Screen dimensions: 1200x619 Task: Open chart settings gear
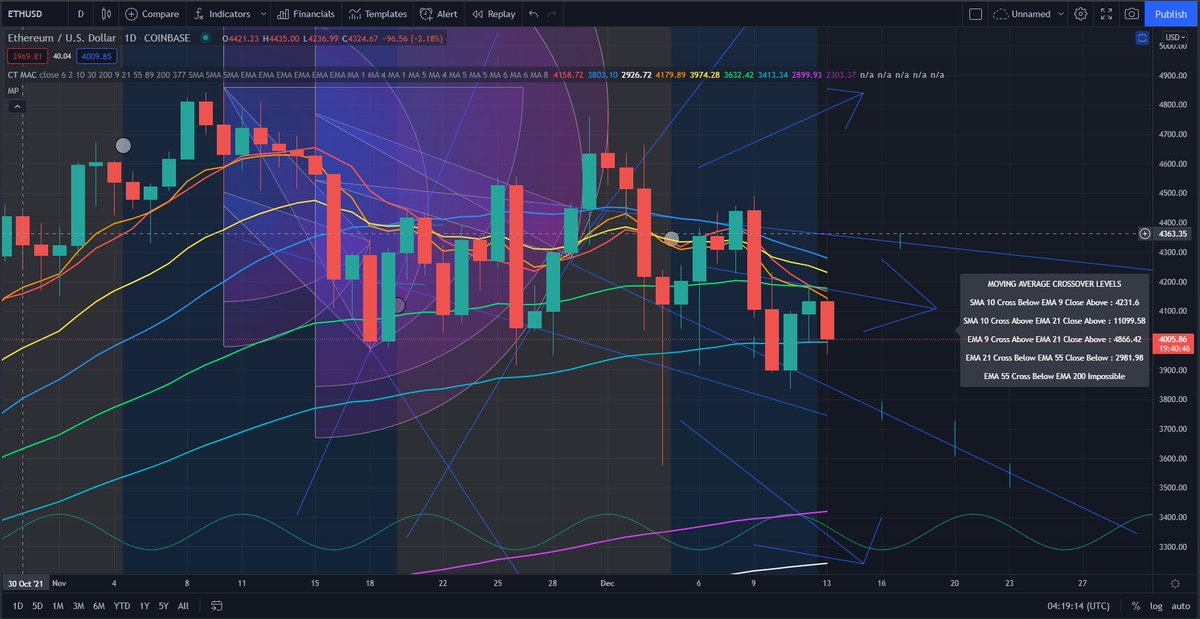(1080, 14)
